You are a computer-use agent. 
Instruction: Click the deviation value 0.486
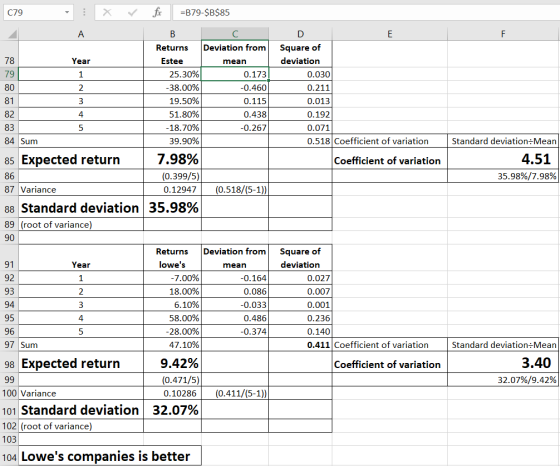(x=235, y=318)
